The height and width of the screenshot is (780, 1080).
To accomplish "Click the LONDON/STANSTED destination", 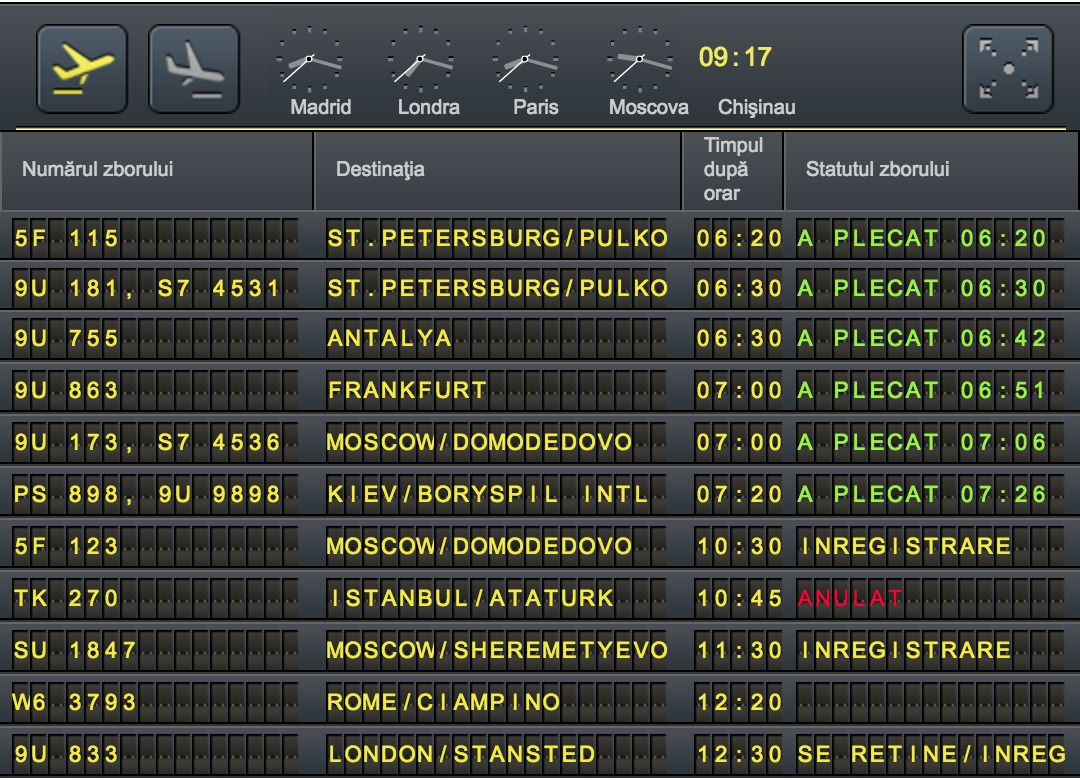I will click(461, 754).
